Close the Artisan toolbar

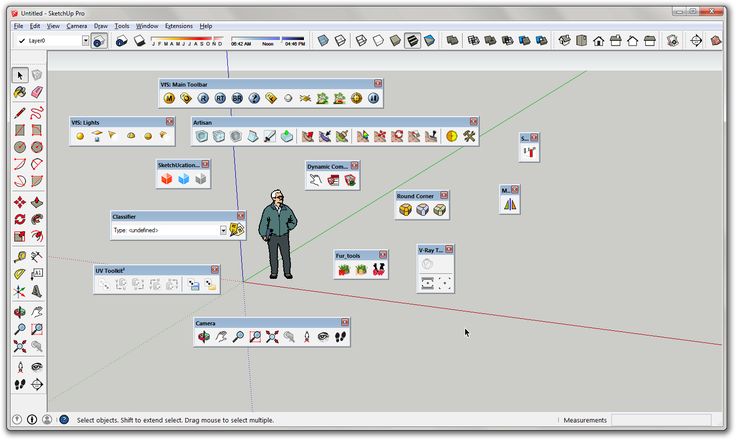pyautogui.click(x=474, y=122)
